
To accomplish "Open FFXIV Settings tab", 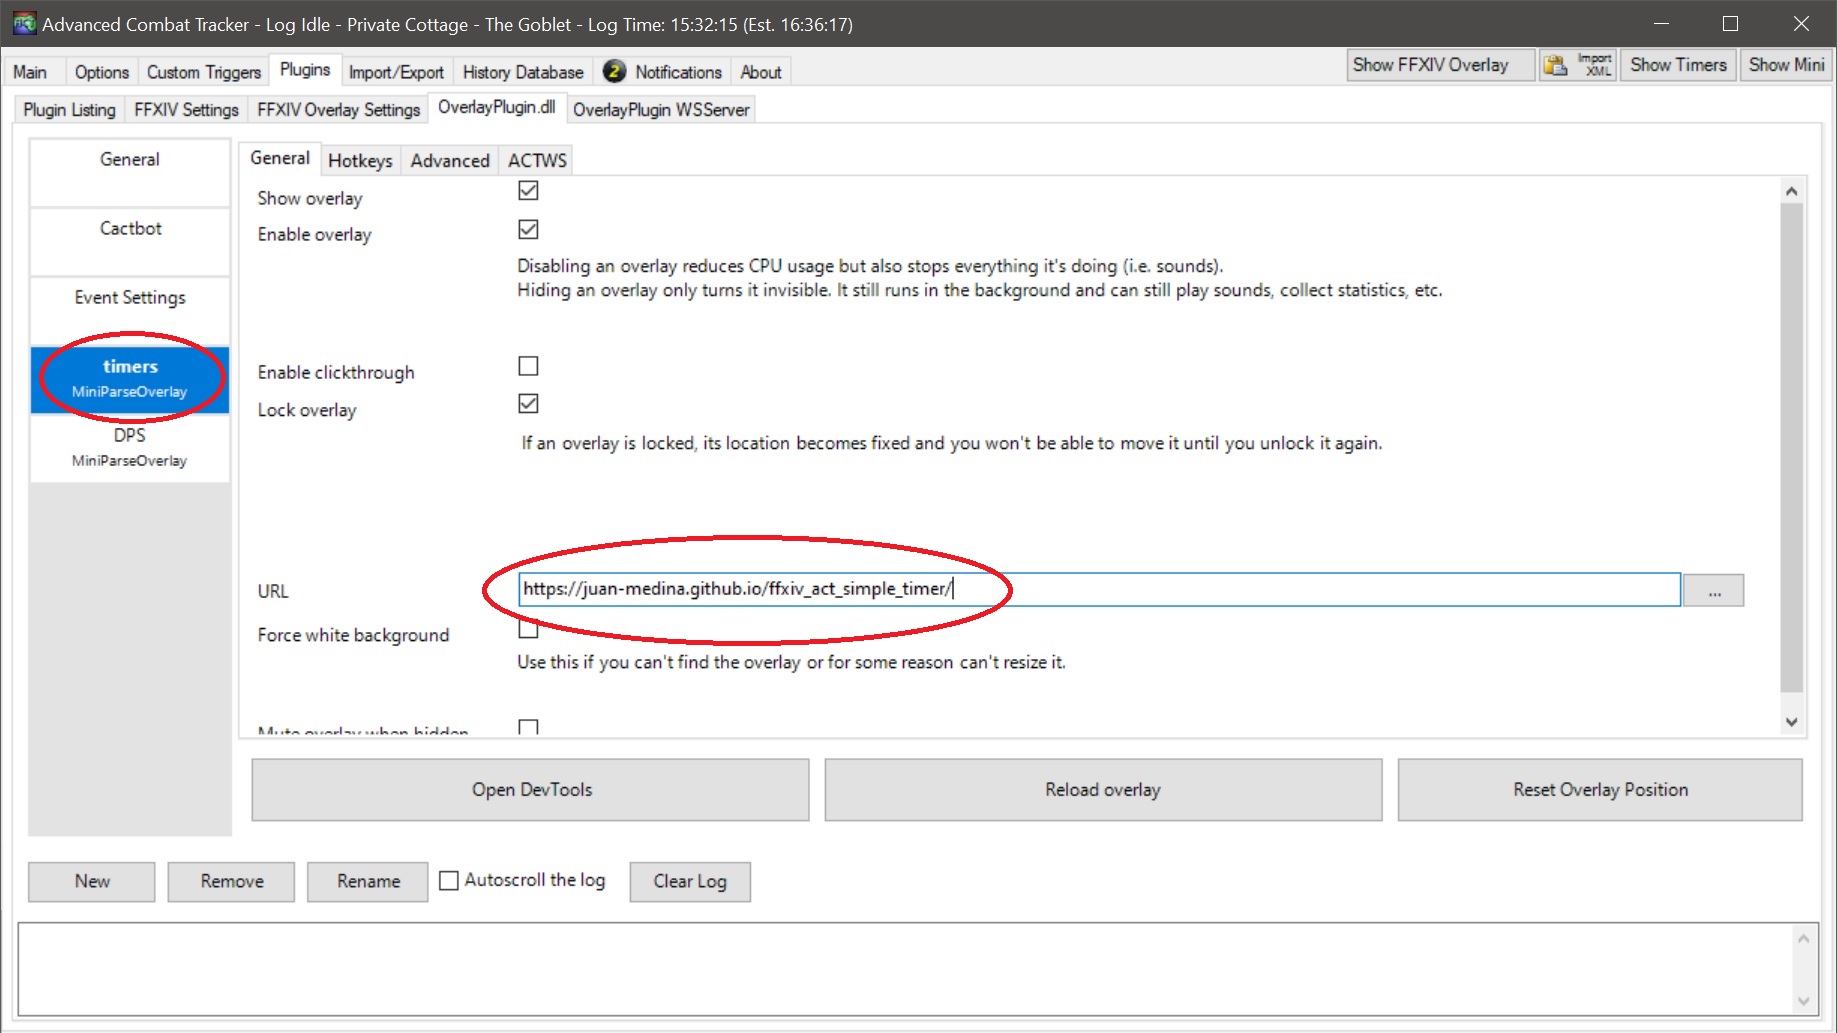I will (x=186, y=110).
